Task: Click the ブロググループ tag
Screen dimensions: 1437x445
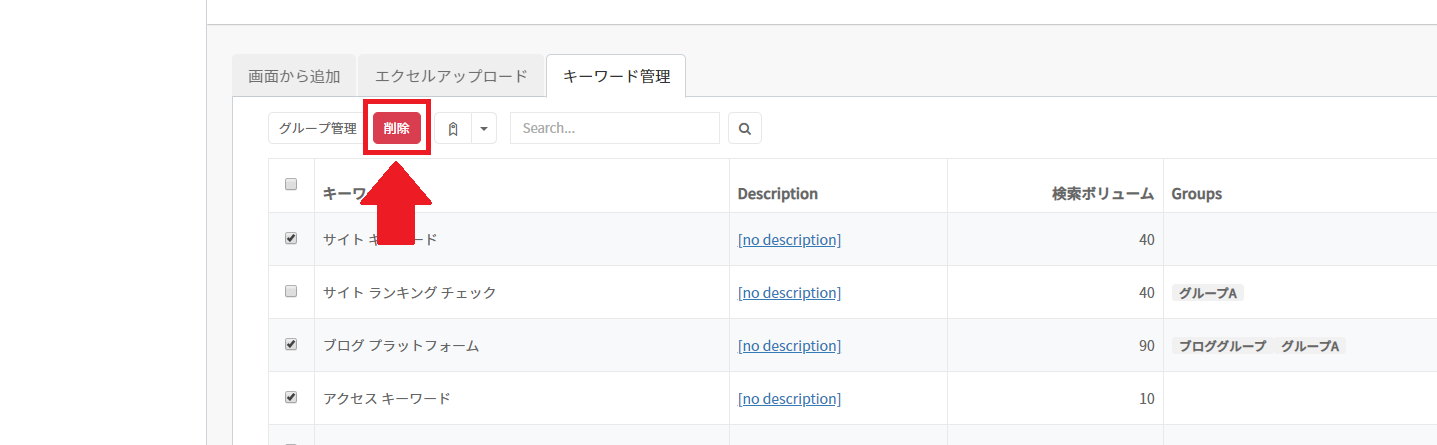Action: point(1223,346)
